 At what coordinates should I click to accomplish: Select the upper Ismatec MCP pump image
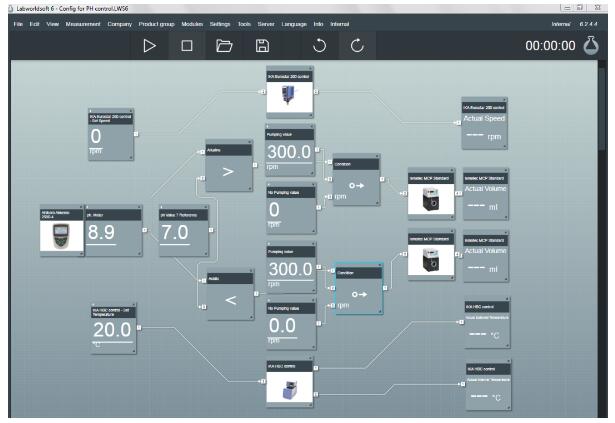click(x=431, y=197)
